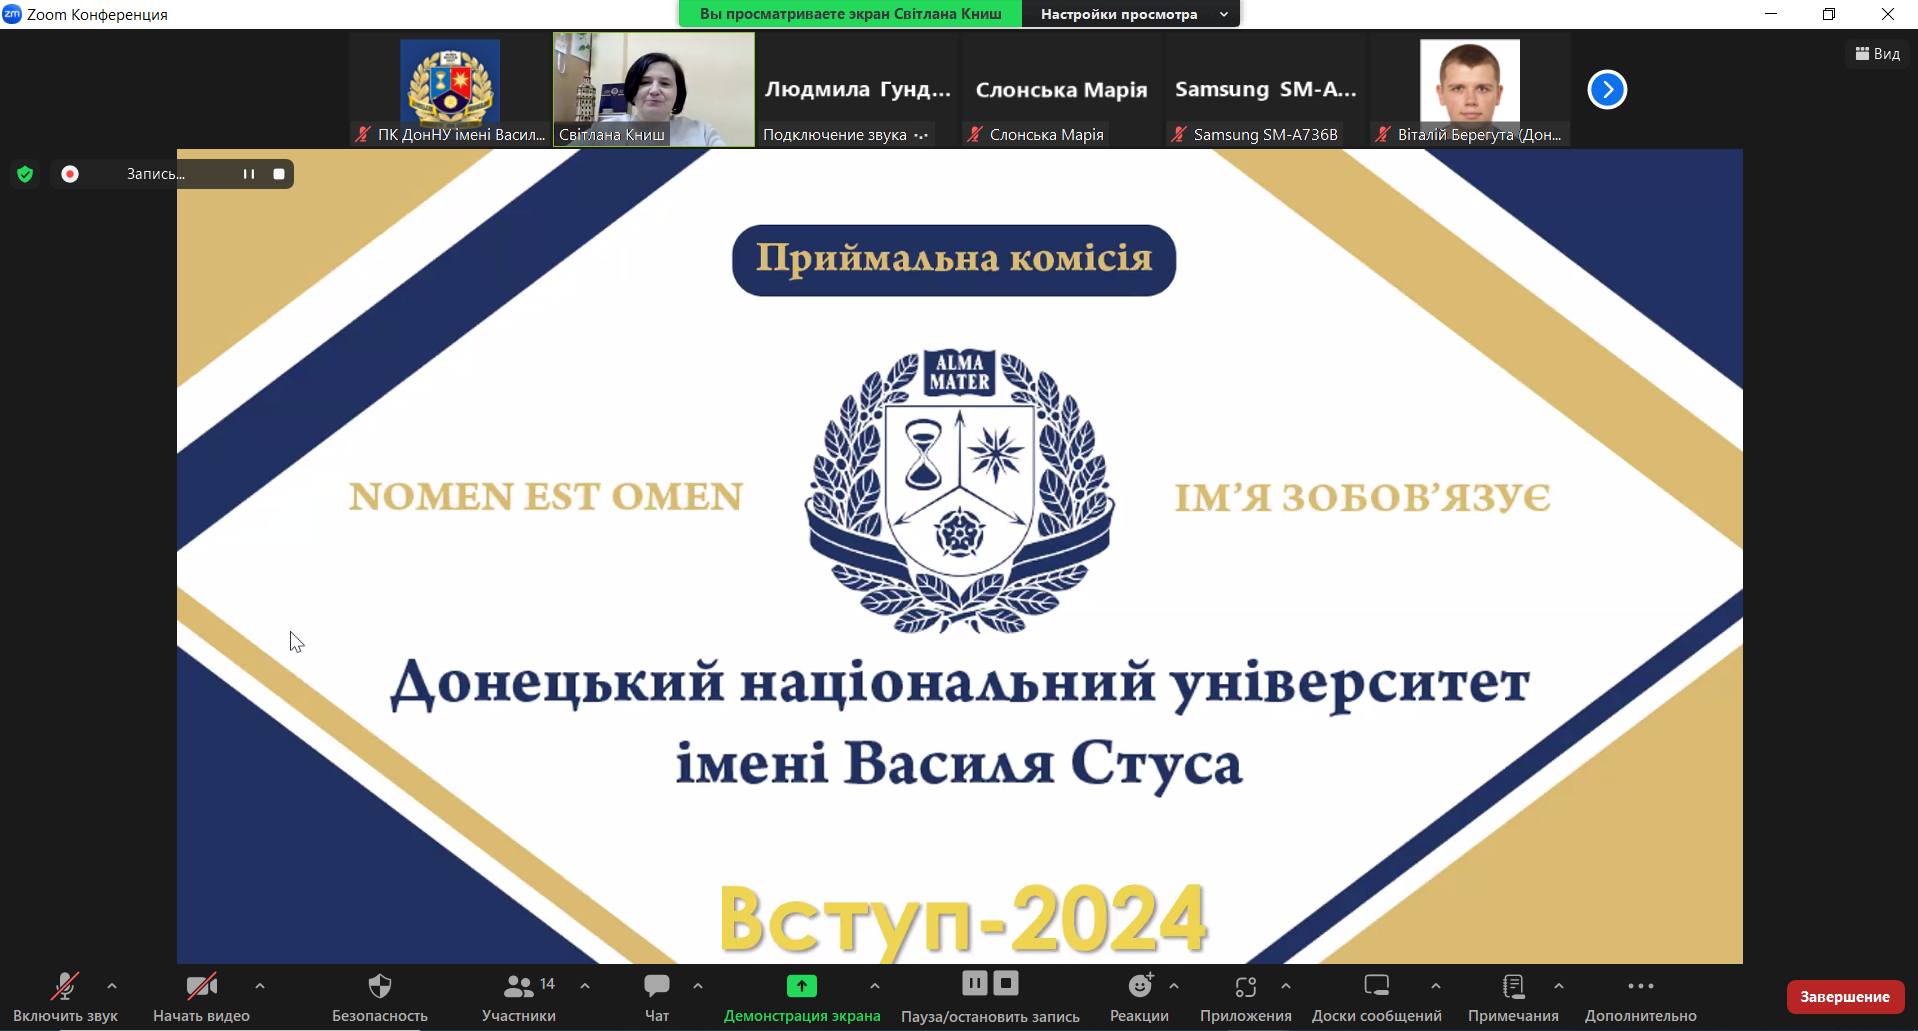
Task: Open Whiteboards (Доски сообщений) icon
Action: [1376, 987]
